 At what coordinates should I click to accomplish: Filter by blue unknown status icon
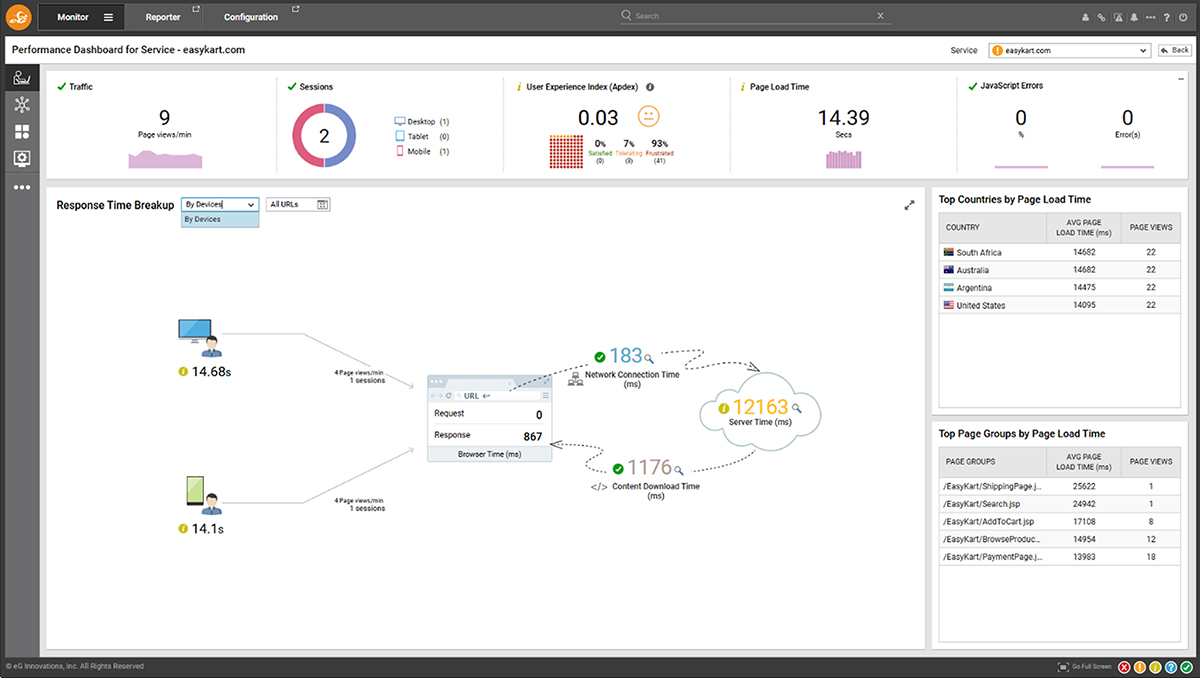click(1171, 667)
